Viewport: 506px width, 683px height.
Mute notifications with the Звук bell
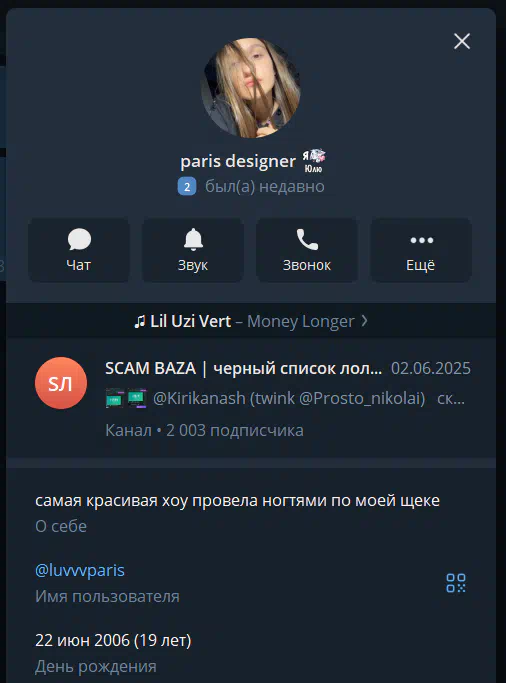point(193,250)
